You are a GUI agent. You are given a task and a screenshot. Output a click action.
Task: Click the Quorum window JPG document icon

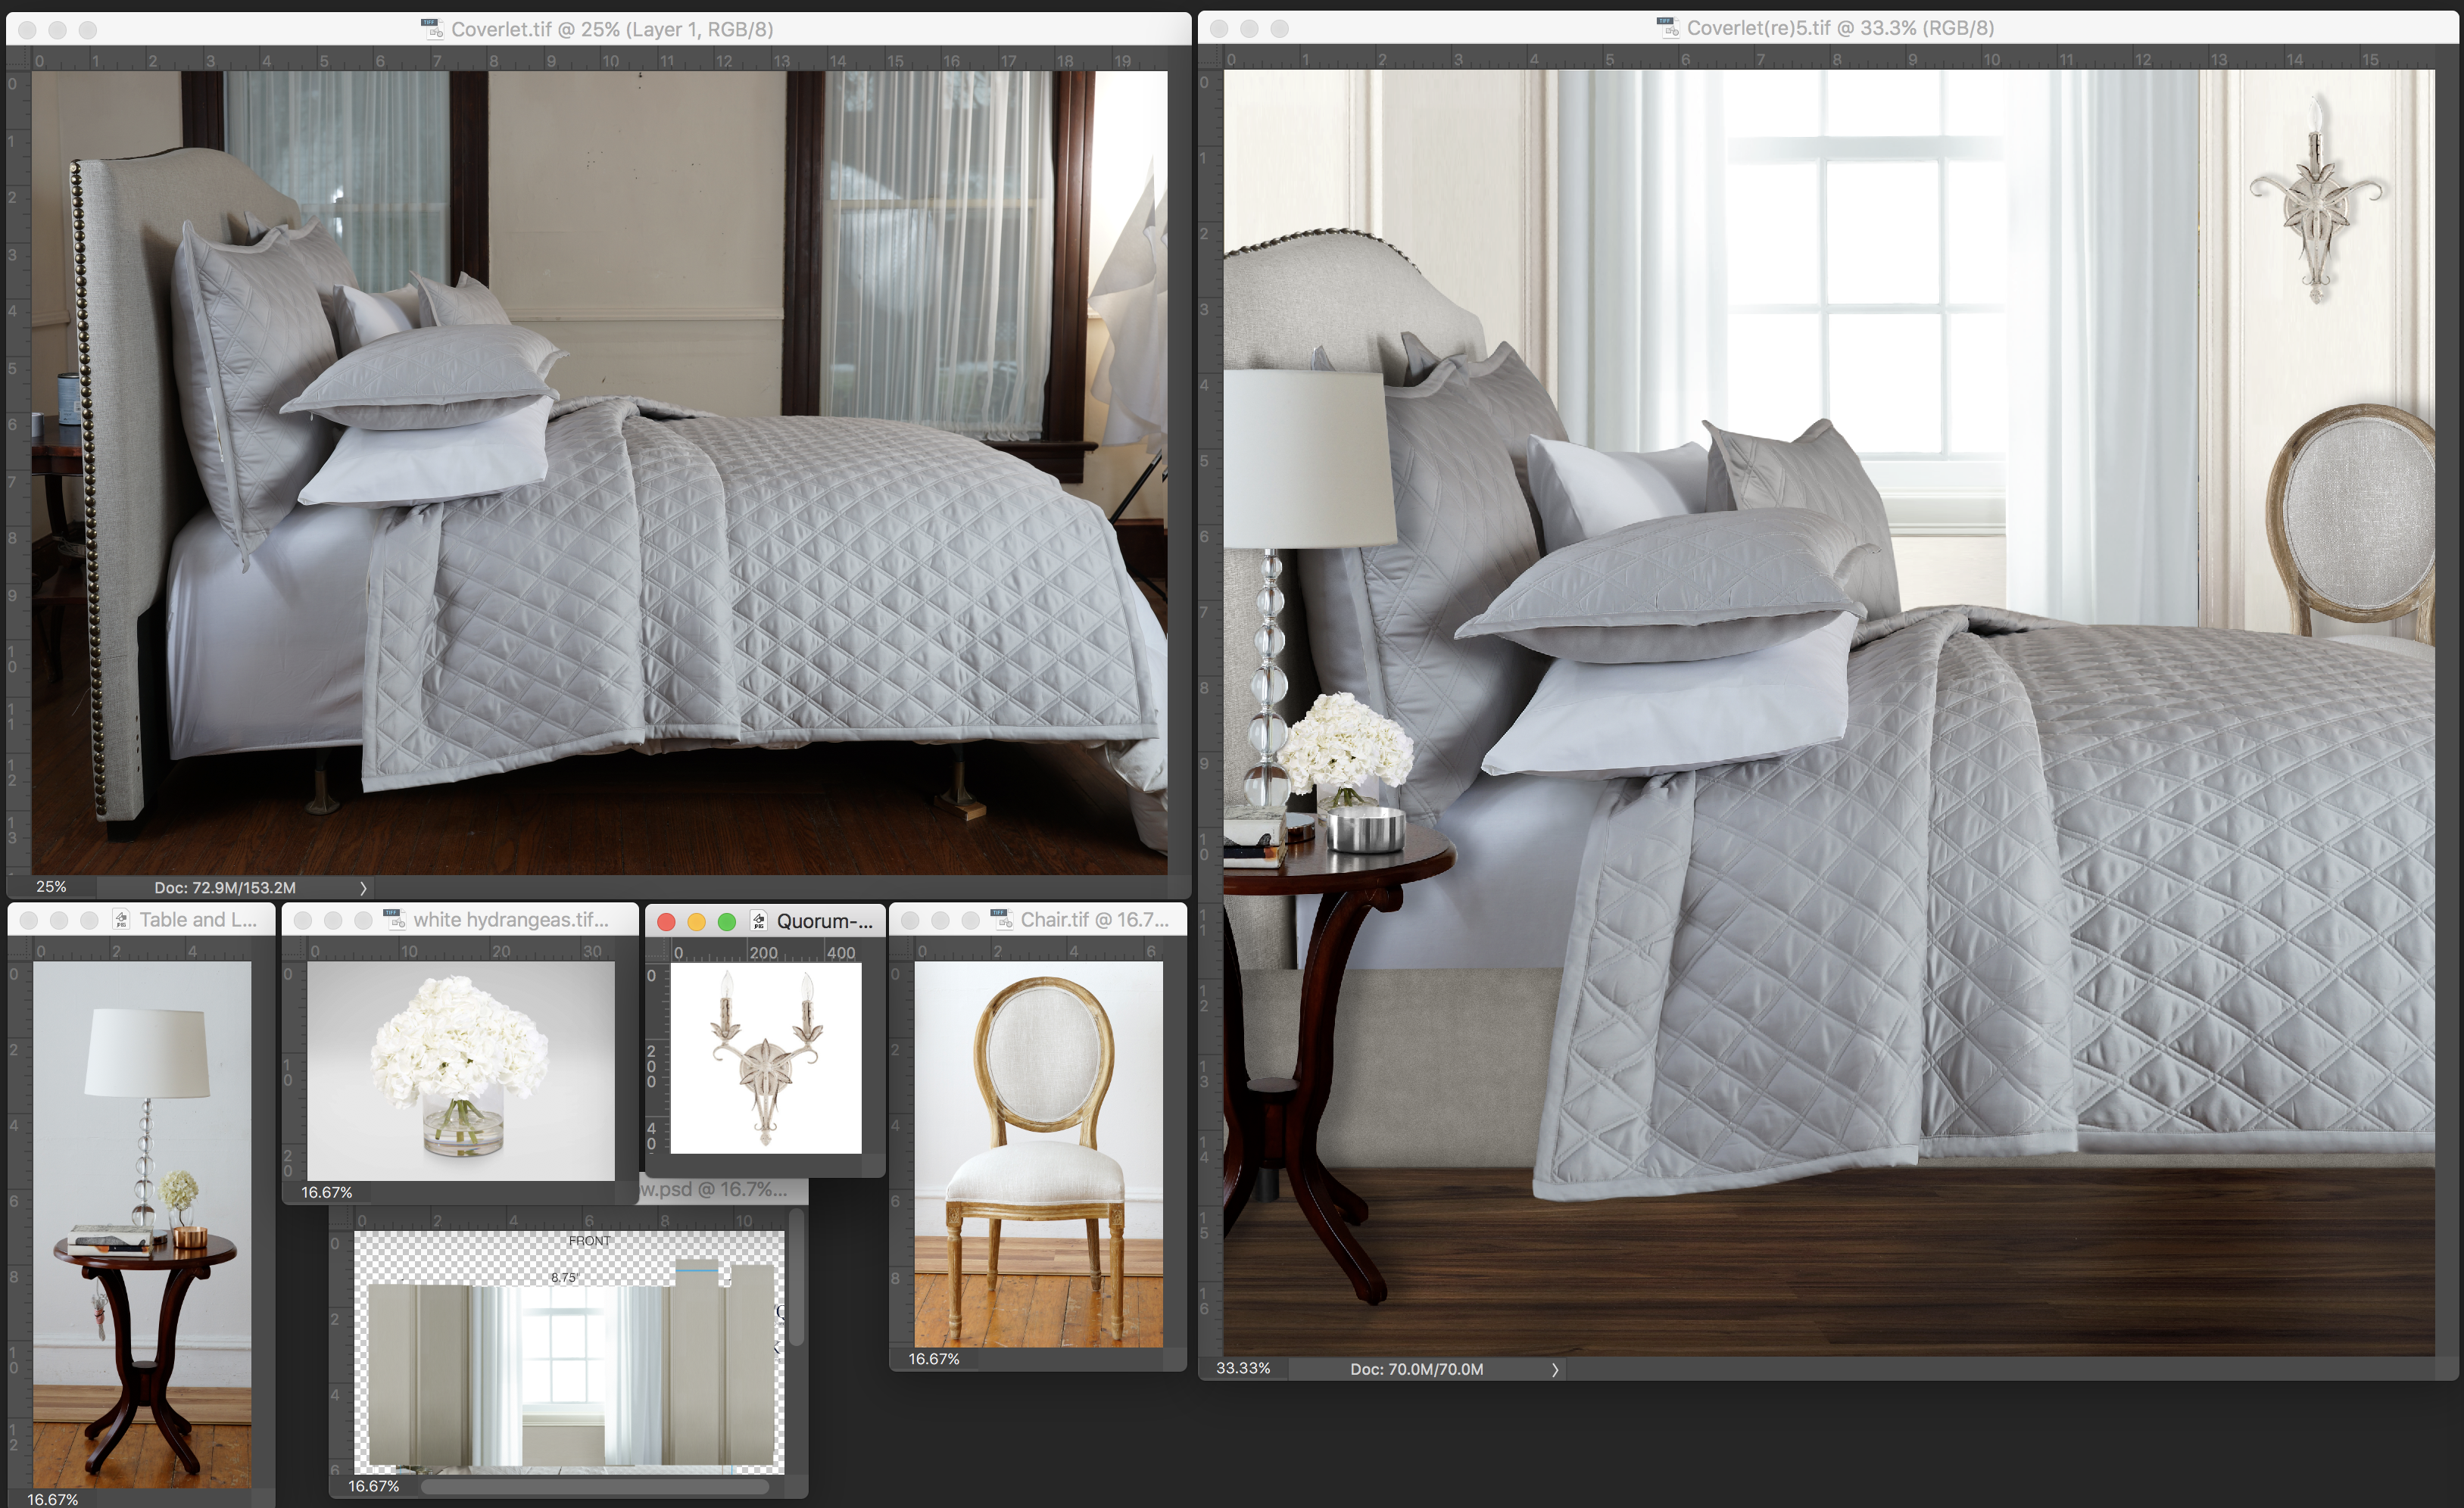pyautogui.click(x=759, y=921)
